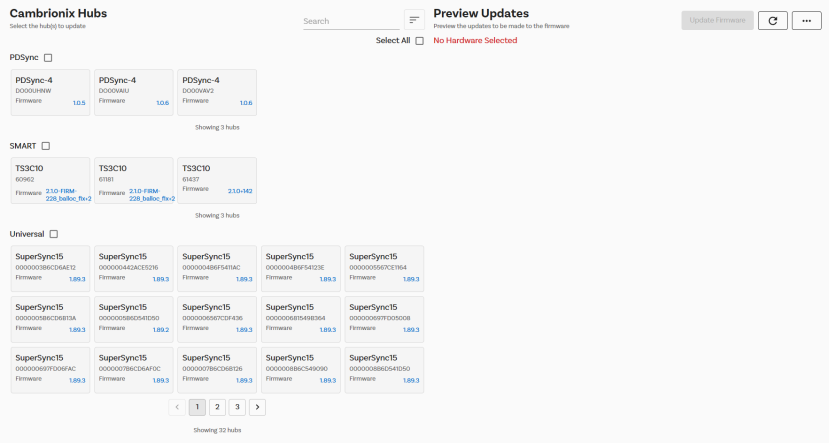
Task: Click the refresh hubs icon button
Action: pyautogui.click(x=772, y=21)
